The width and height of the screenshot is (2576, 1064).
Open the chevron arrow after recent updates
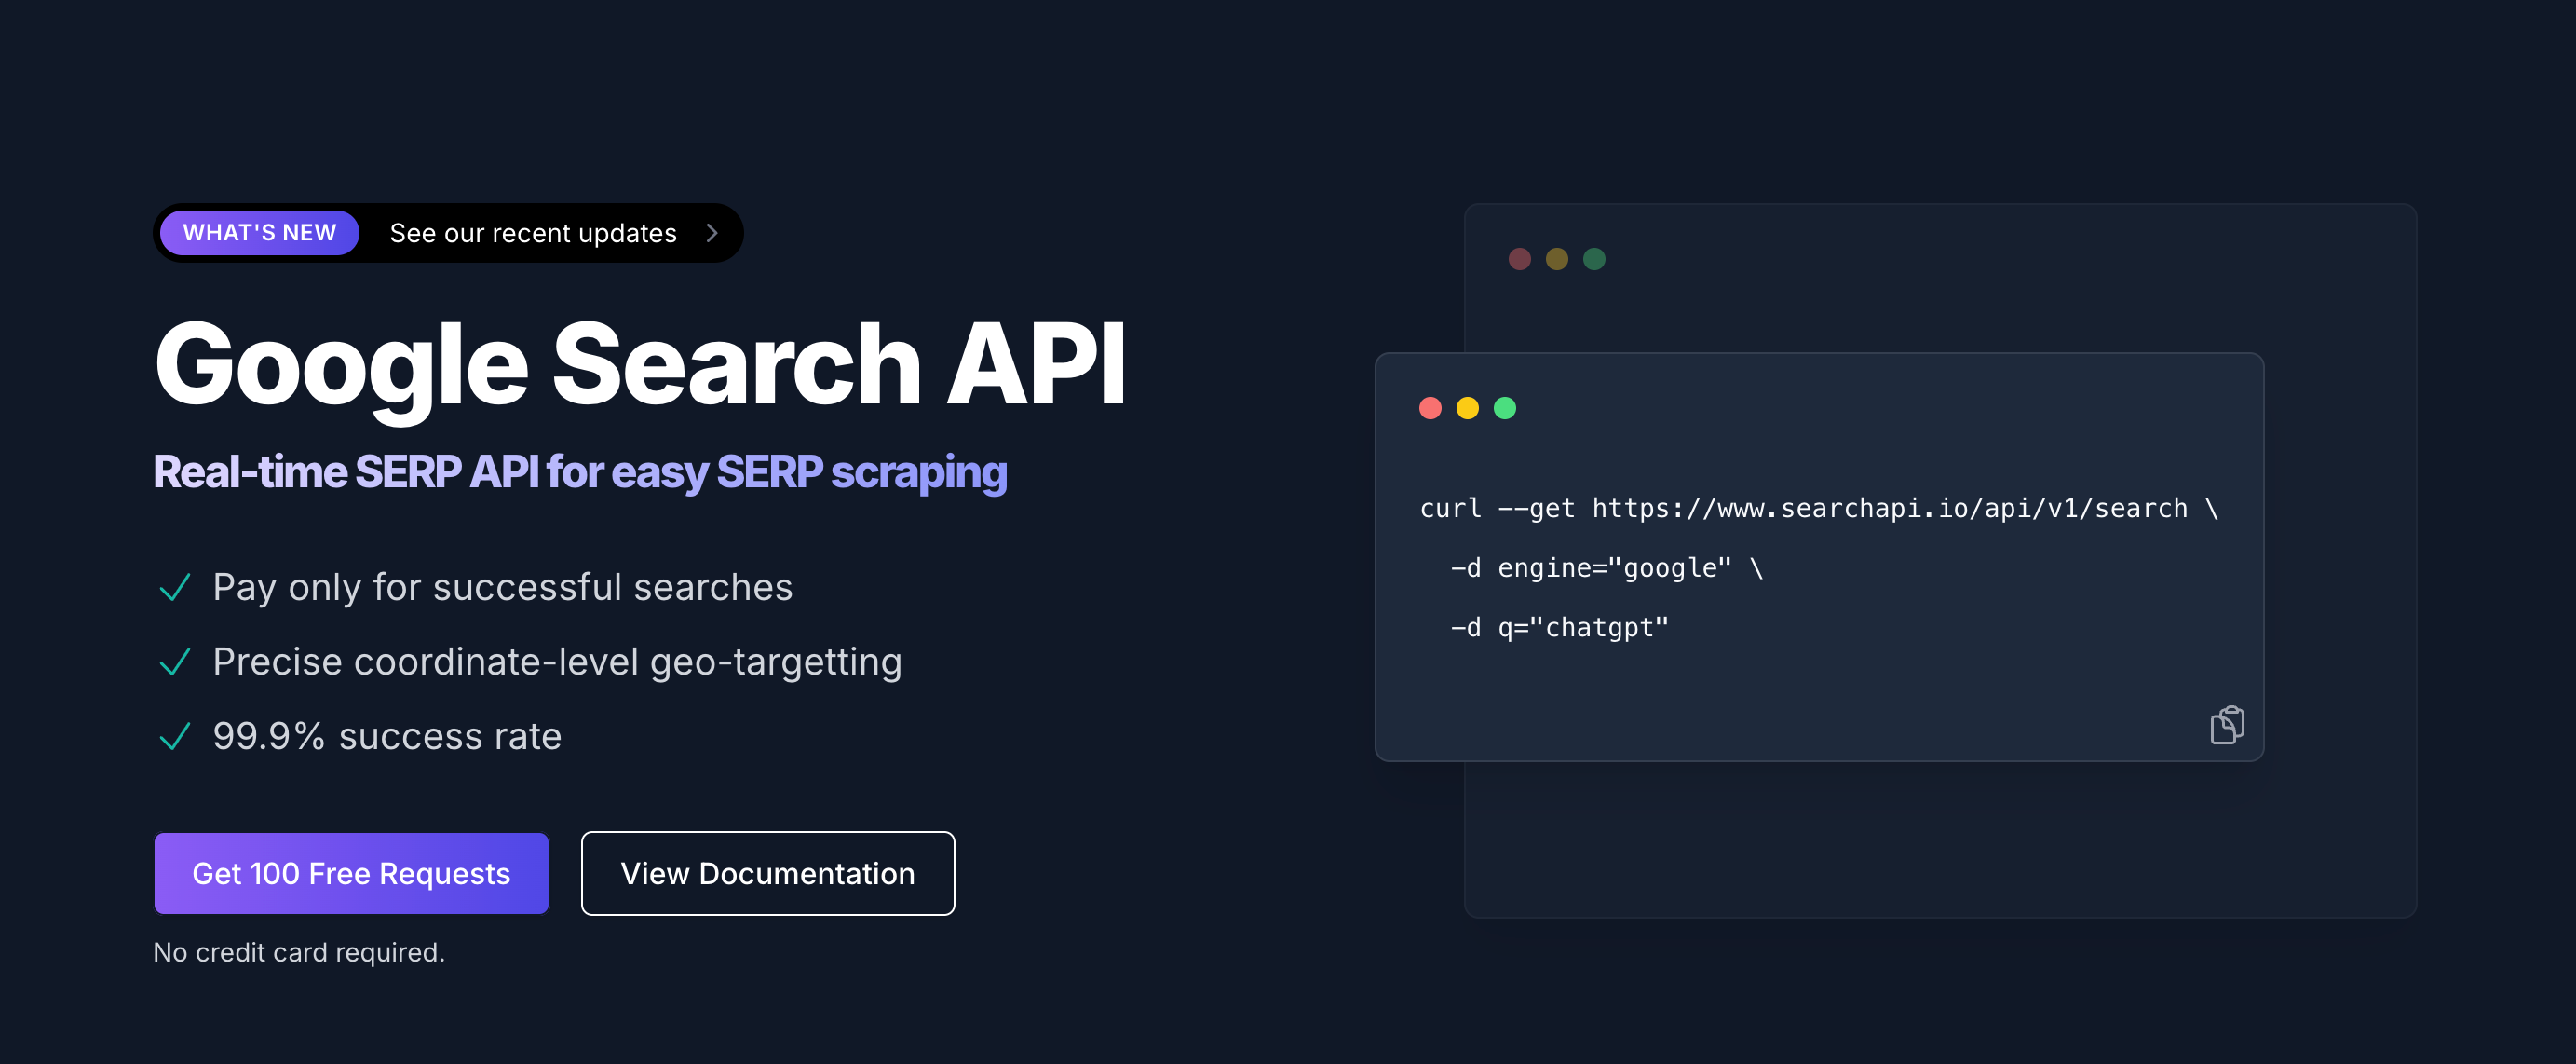coord(712,233)
